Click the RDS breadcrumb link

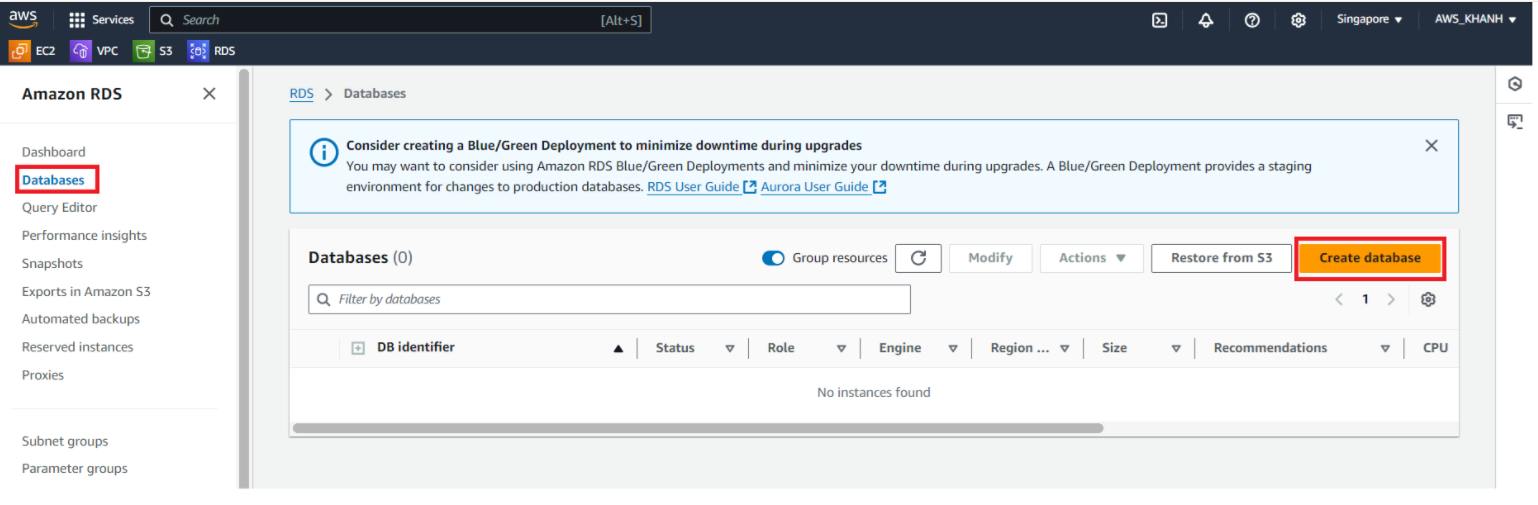pyautogui.click(x=301, y=93)
